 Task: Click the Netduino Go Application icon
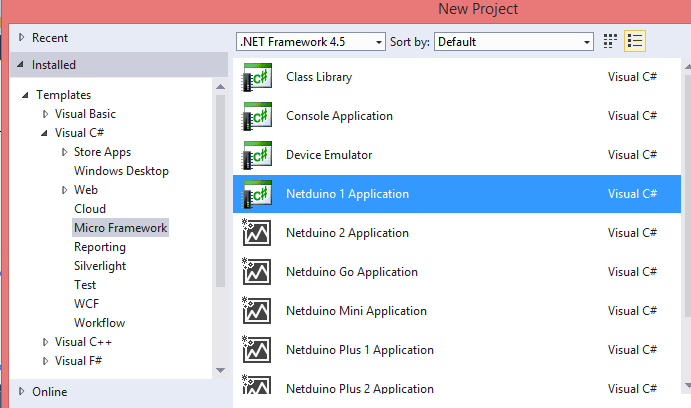click(256, 272)
